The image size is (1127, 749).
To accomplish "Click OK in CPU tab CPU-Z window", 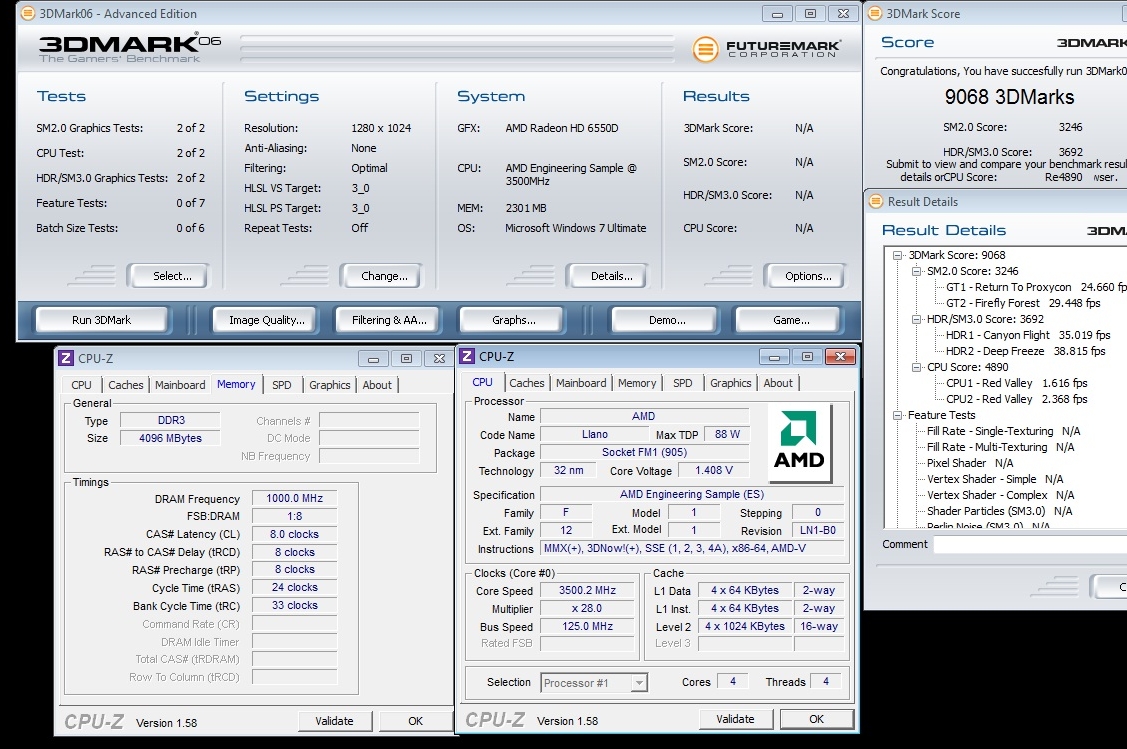I will pyautogui.click(x=816, y=719).
